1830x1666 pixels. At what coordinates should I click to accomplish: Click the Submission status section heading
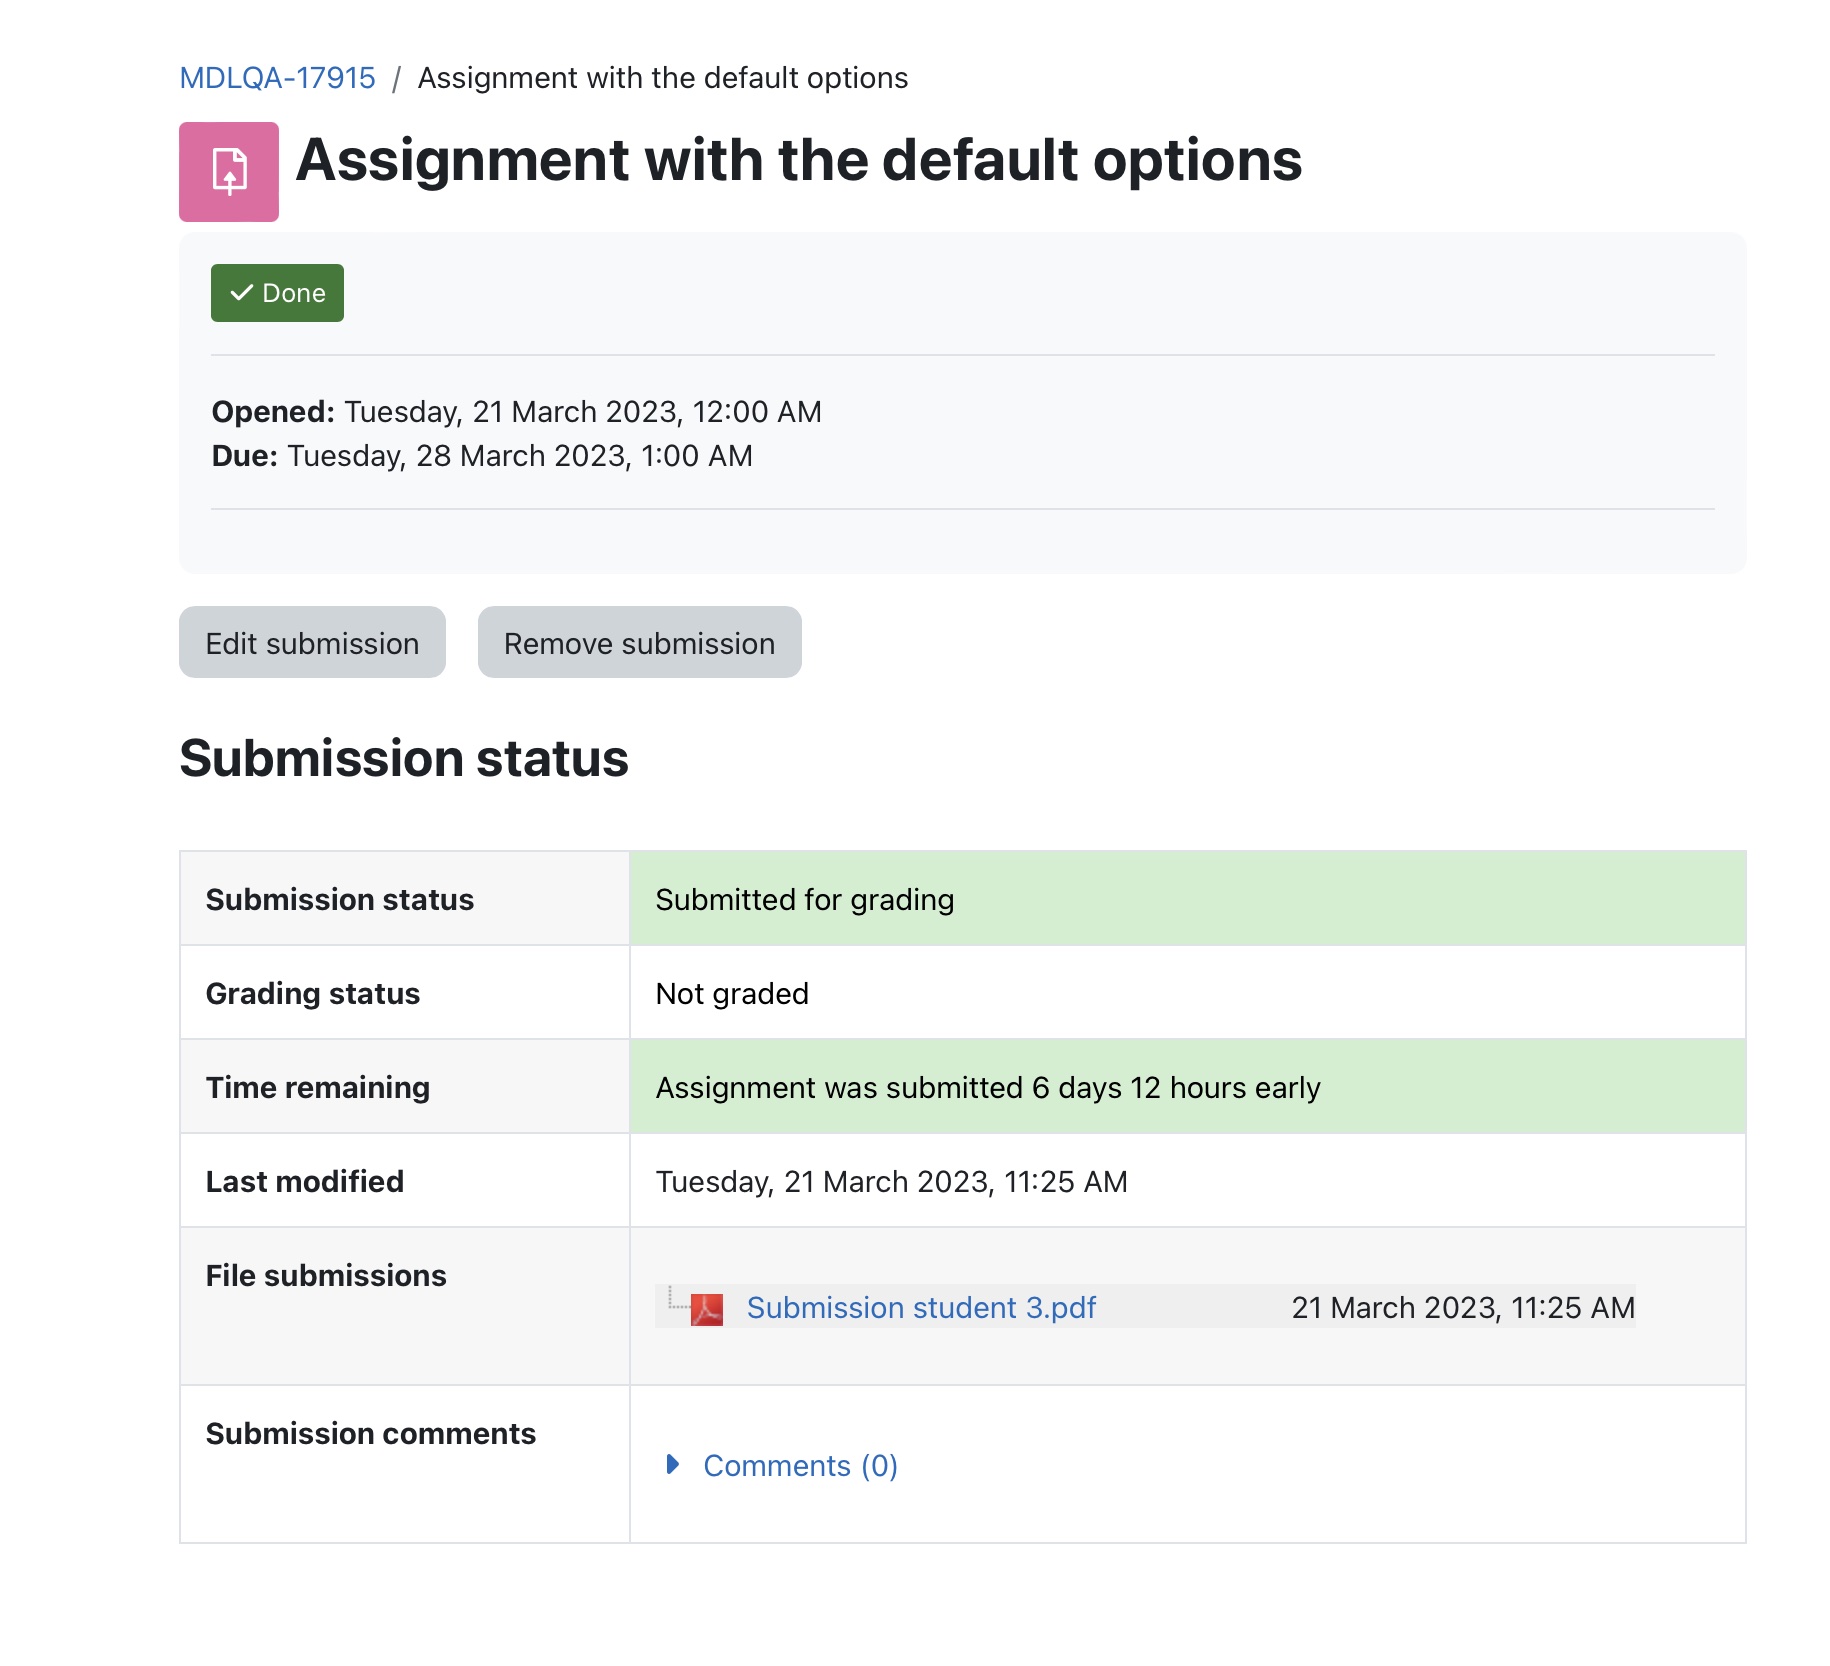click(x=404, y=758)
